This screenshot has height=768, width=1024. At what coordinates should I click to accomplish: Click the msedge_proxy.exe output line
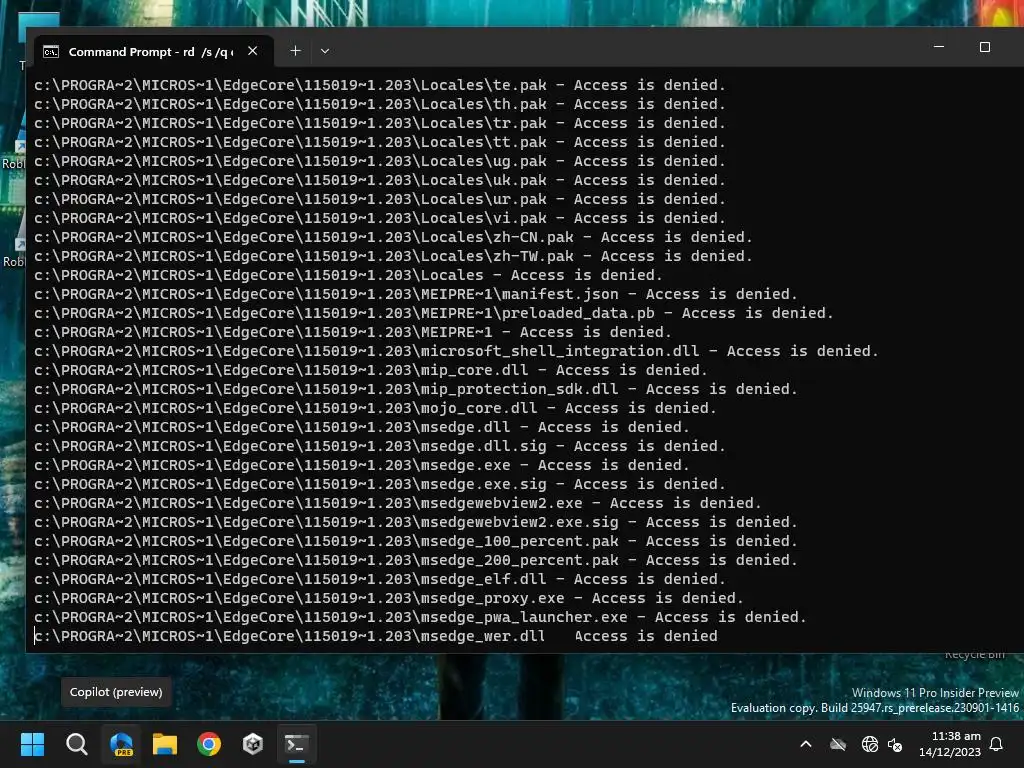point(389,598)
